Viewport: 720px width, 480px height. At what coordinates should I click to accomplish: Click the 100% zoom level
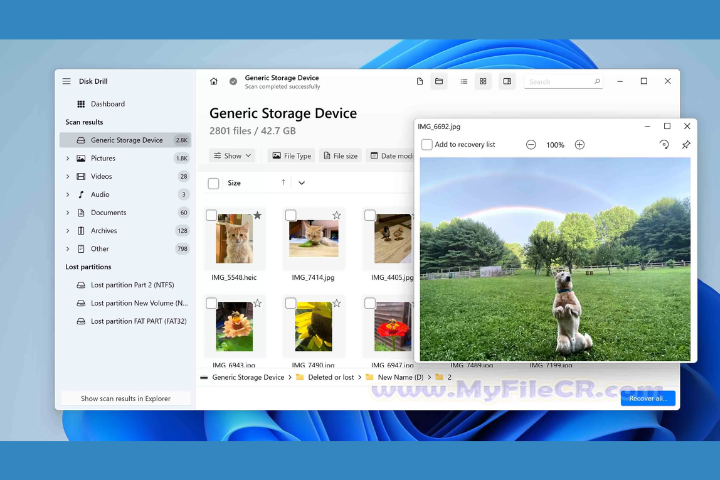[x=555, y=145]
